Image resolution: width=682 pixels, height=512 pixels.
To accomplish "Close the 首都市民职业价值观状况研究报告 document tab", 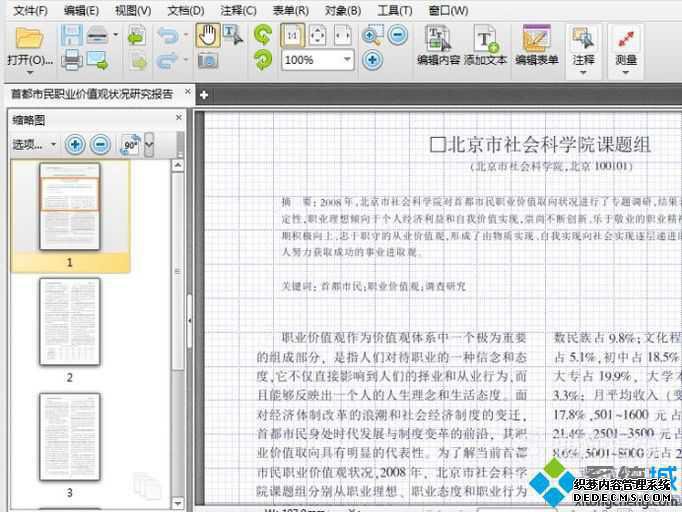I will pos(187,92).
